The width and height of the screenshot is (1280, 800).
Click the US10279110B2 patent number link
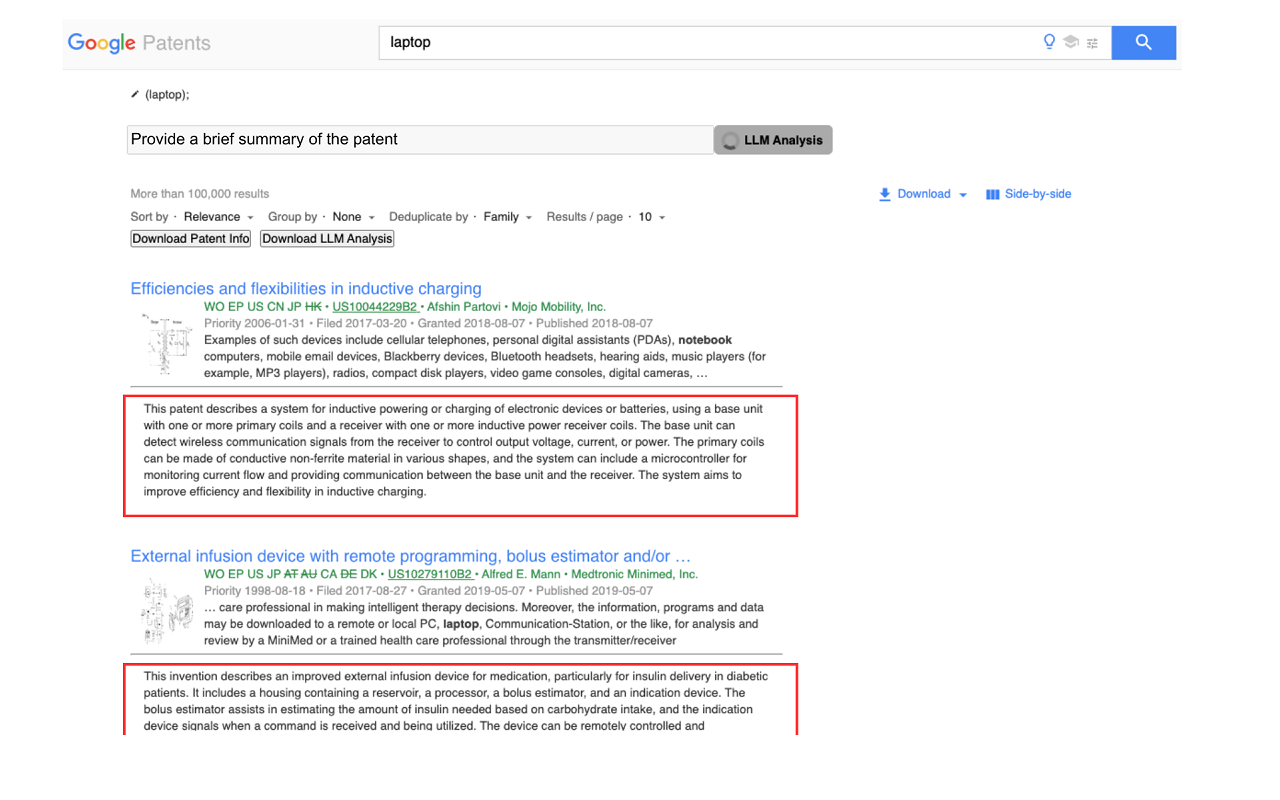tap(430, 574)
